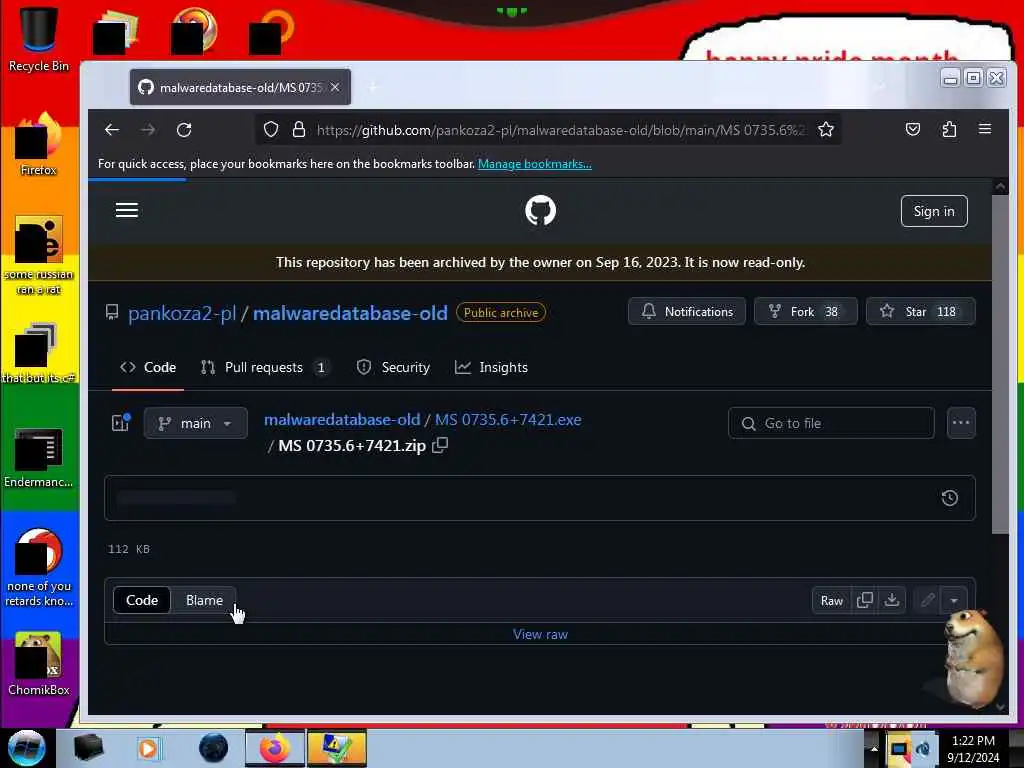Expand the file tree side panel icon
The height and width of the screenshot is (768, 1024).
click(x=121, y=423)
